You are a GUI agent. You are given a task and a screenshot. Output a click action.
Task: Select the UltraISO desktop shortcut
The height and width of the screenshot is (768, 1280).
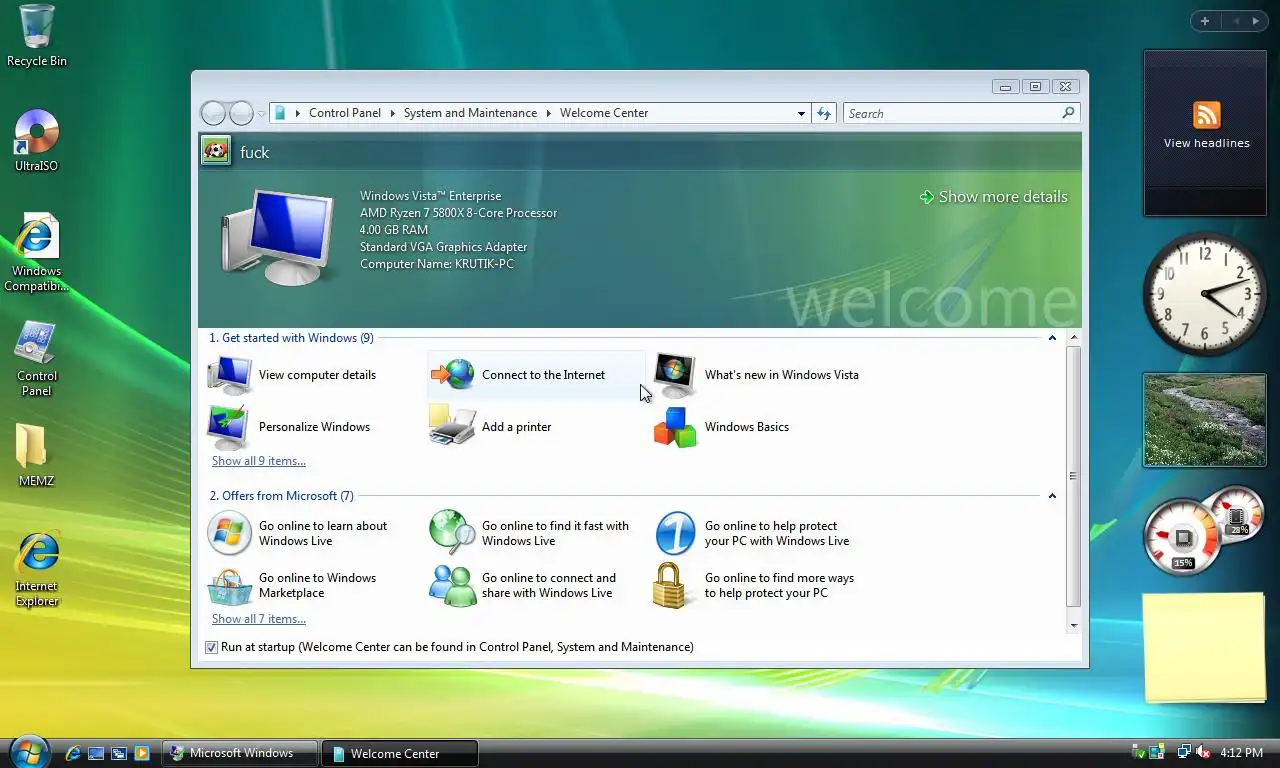(x=37, y=140)
